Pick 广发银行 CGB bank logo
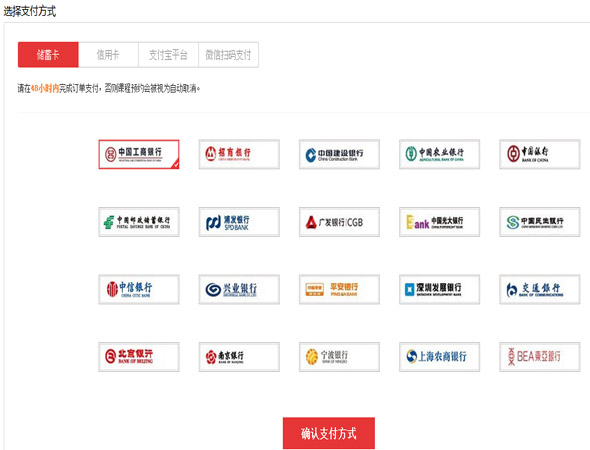The height and width of the screenshot is (450, 590). pos(339,222)
